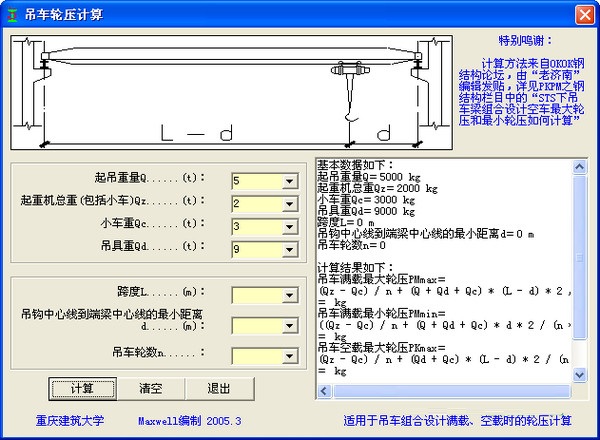Click the horizontal scrollbar left arrow
This screenshot has height=440, width=600.
point(324,391)
